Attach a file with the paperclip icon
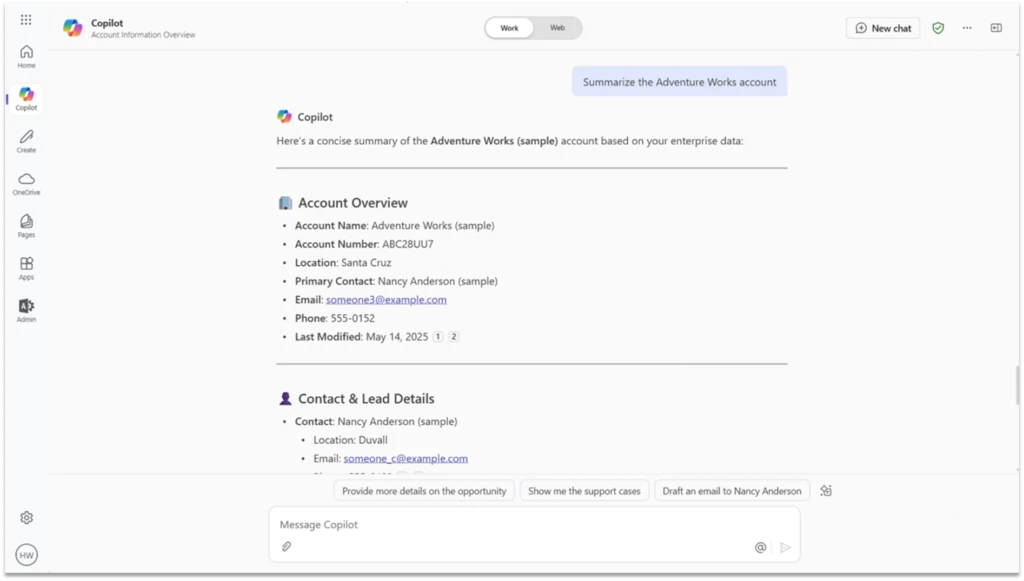The height and width of the screenshot is (581, 1024). (285, 548)
